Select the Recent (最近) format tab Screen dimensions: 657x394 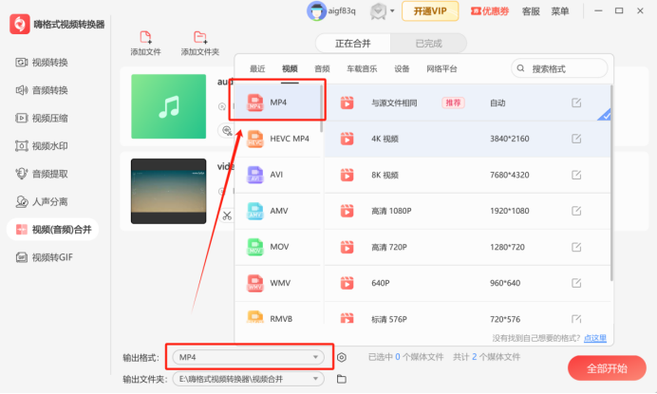(x=257, y=69)
